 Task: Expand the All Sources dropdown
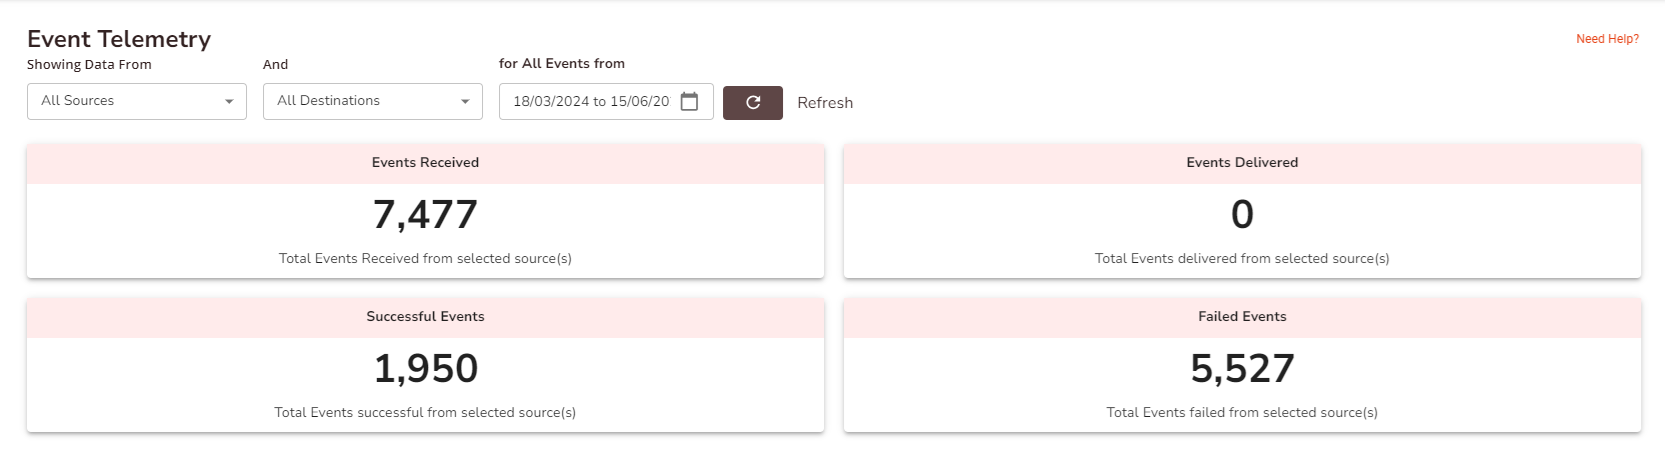(137, 102)
